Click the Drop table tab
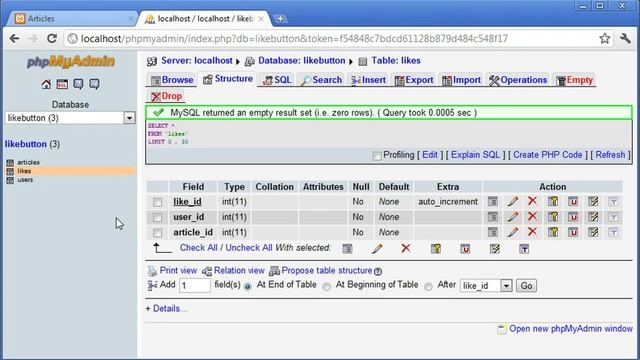This screenshot has width=640, height=360. [167, 96]
